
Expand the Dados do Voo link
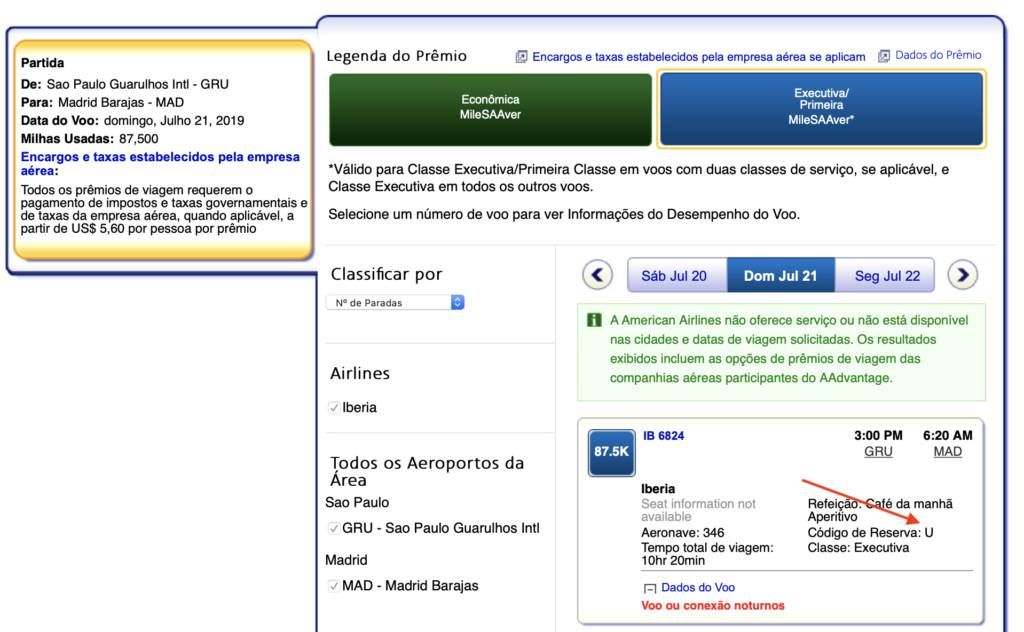698,588
